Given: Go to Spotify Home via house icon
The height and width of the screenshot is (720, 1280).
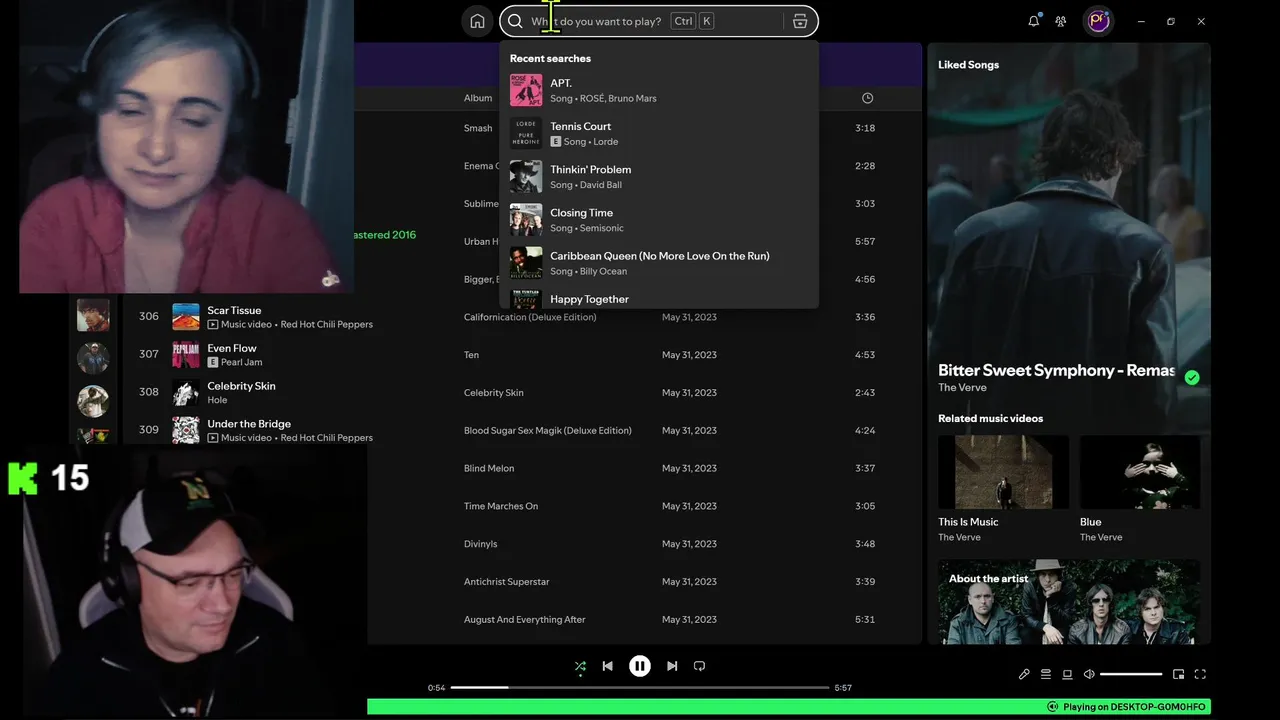Looking at the screenshot, I should pos(477,21).
